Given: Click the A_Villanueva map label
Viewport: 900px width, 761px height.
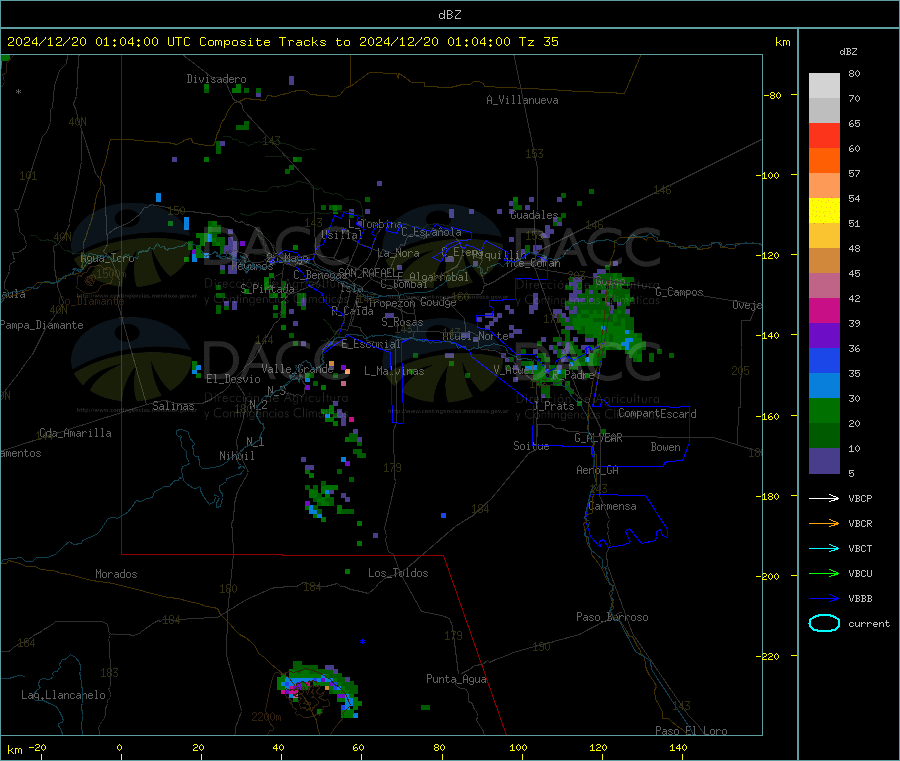Looking at the screenshot, I should (522, 100).
